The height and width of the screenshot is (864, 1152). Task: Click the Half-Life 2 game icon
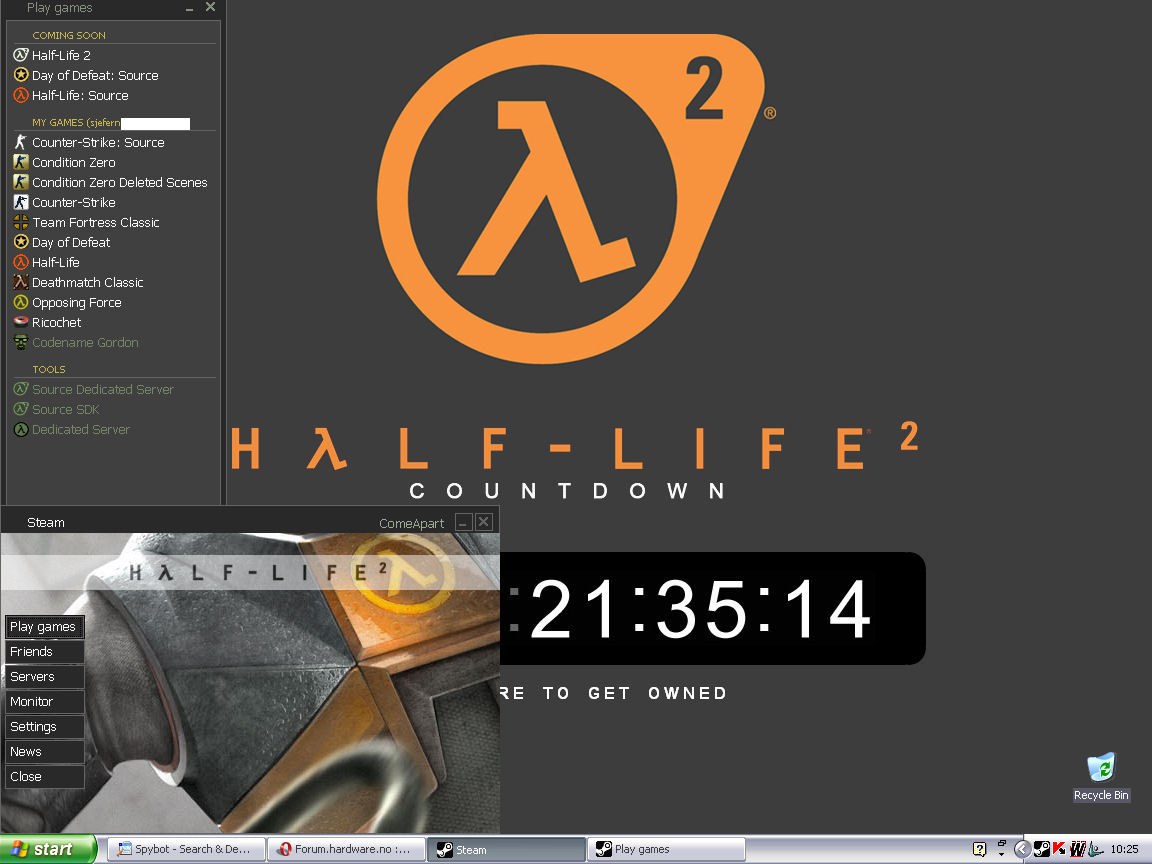[x=21, y=54]
